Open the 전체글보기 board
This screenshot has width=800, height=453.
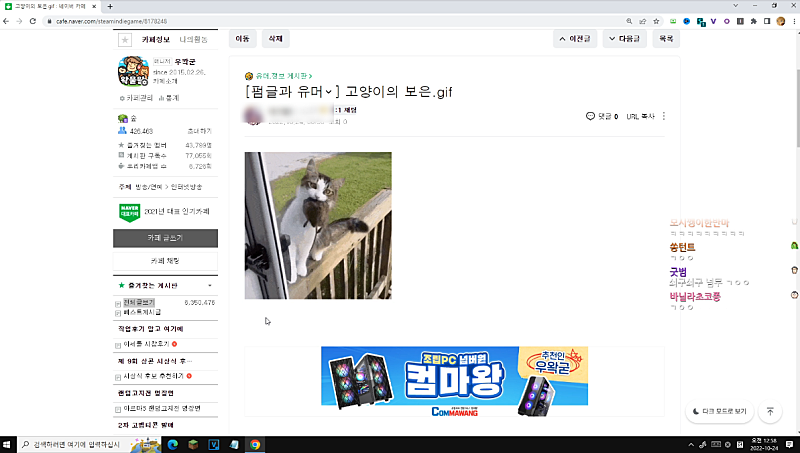click(x=139, y=303)
